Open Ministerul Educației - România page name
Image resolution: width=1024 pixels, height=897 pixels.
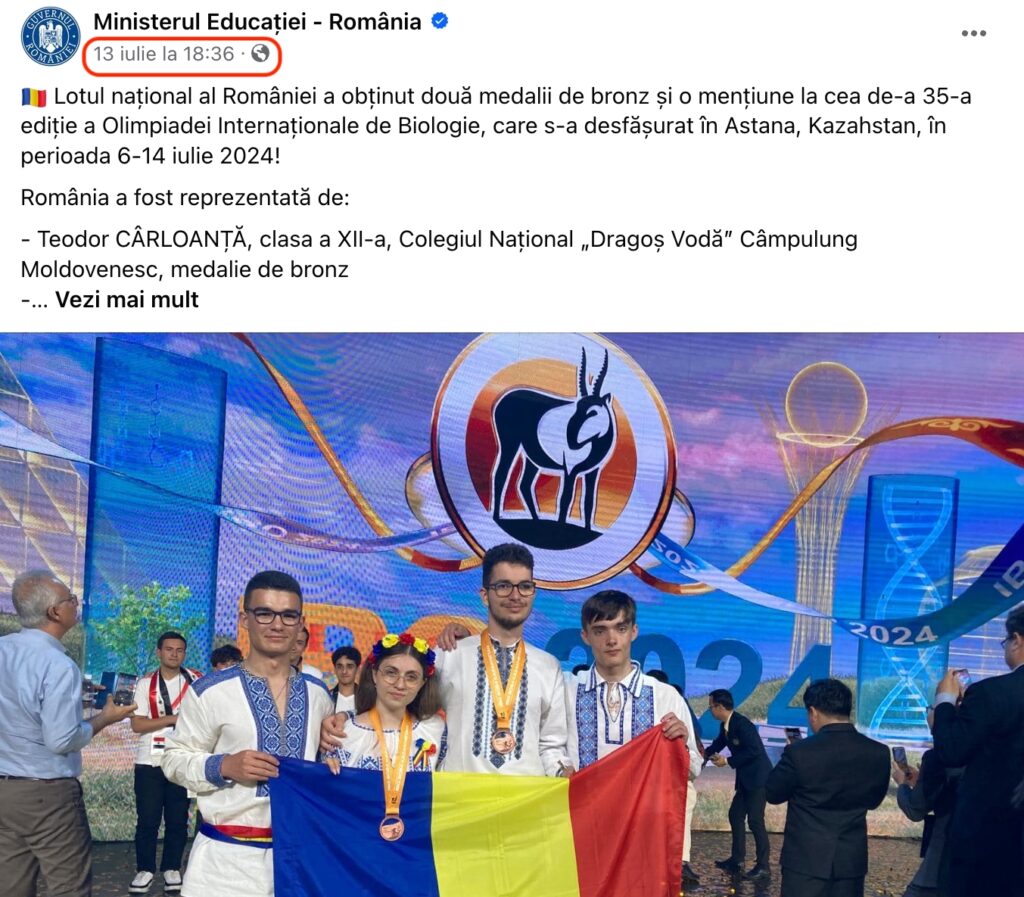coord(257,22)
